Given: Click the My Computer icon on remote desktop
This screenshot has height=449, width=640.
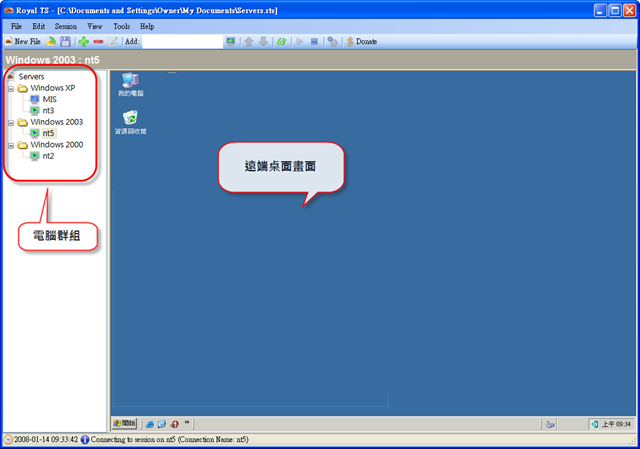Looking at the screenshot, I should [130, 82].
